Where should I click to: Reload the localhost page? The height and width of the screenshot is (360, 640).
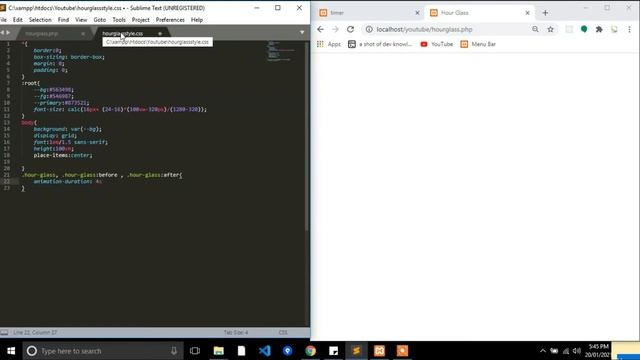coord(350,29)
